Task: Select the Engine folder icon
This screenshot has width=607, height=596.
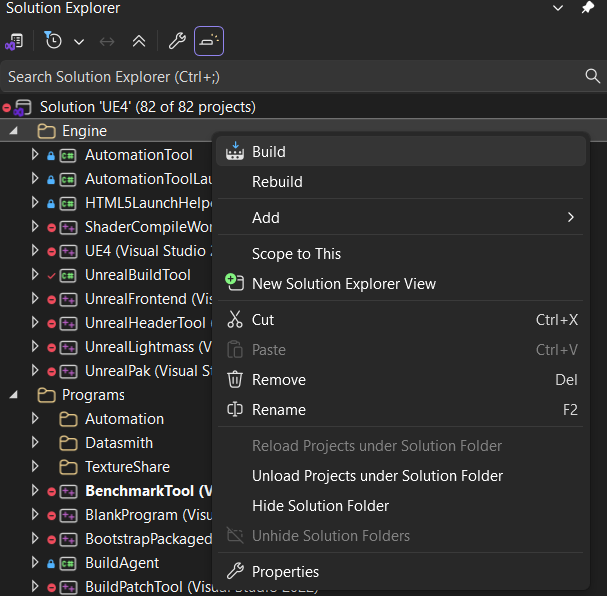Action: [46, 131]
